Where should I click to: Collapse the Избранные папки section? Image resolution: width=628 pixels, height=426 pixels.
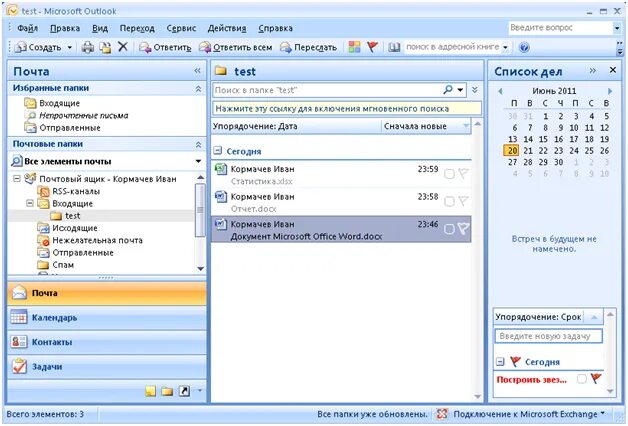click(198, 88)
